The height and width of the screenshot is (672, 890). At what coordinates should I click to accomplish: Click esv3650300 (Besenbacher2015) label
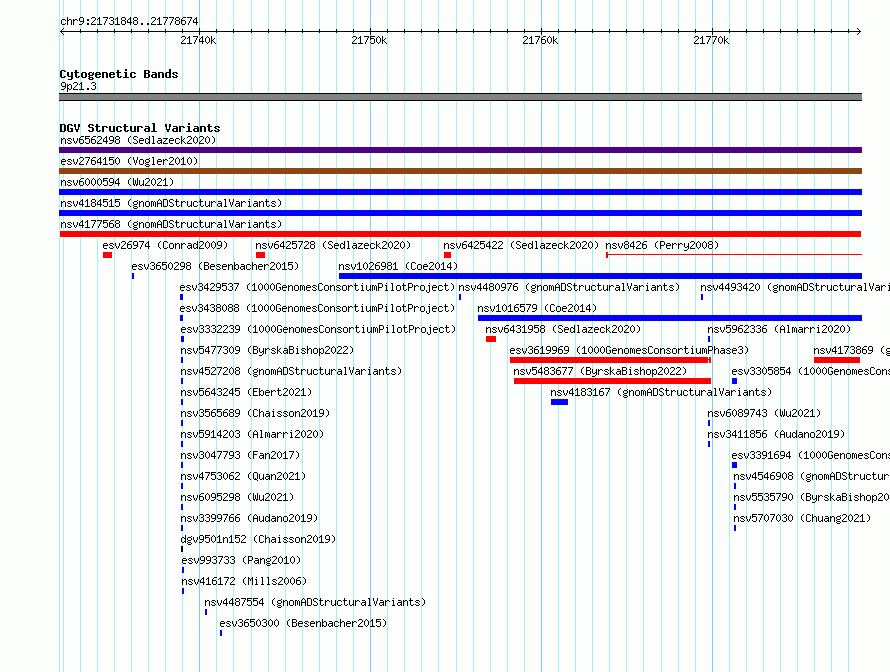[303, 623]
